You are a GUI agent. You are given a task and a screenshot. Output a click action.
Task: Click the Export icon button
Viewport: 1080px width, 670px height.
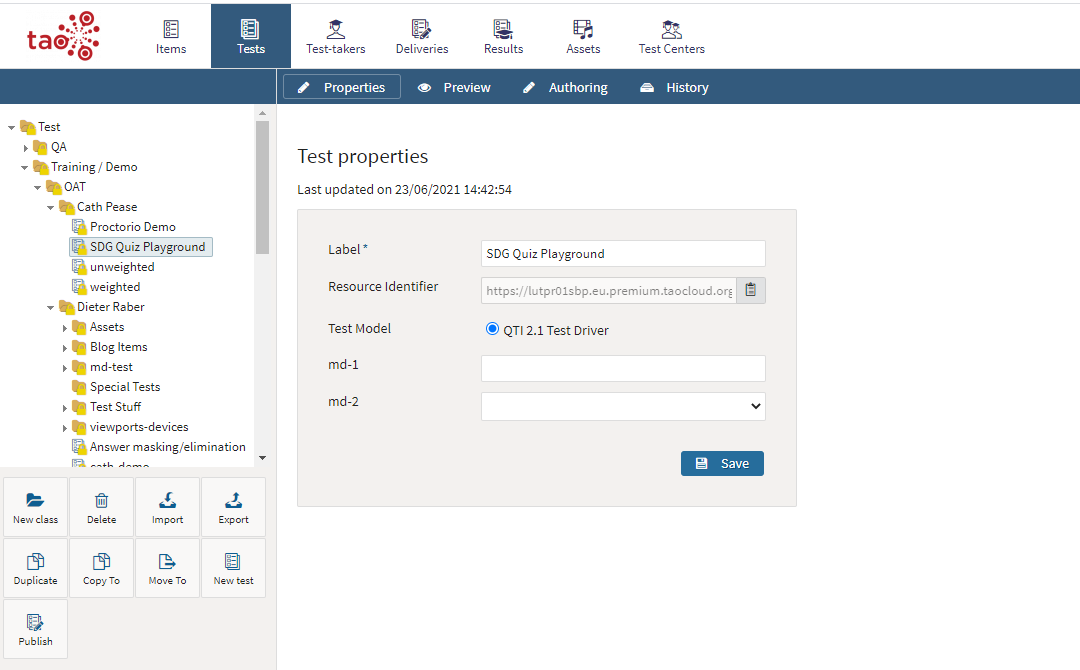(233, 500)
